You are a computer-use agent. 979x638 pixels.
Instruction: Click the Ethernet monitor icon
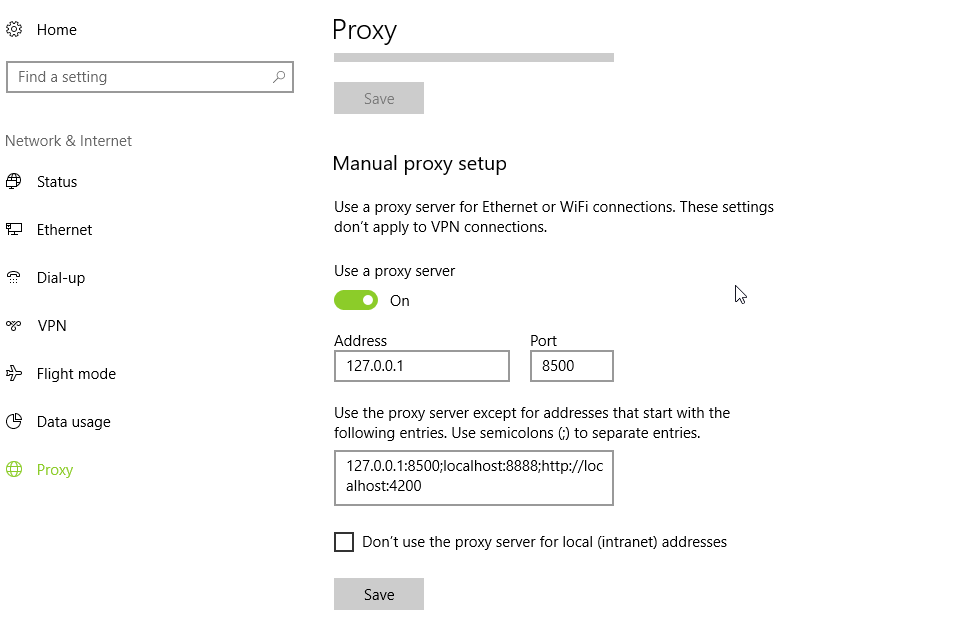click(x=14, y=230)
